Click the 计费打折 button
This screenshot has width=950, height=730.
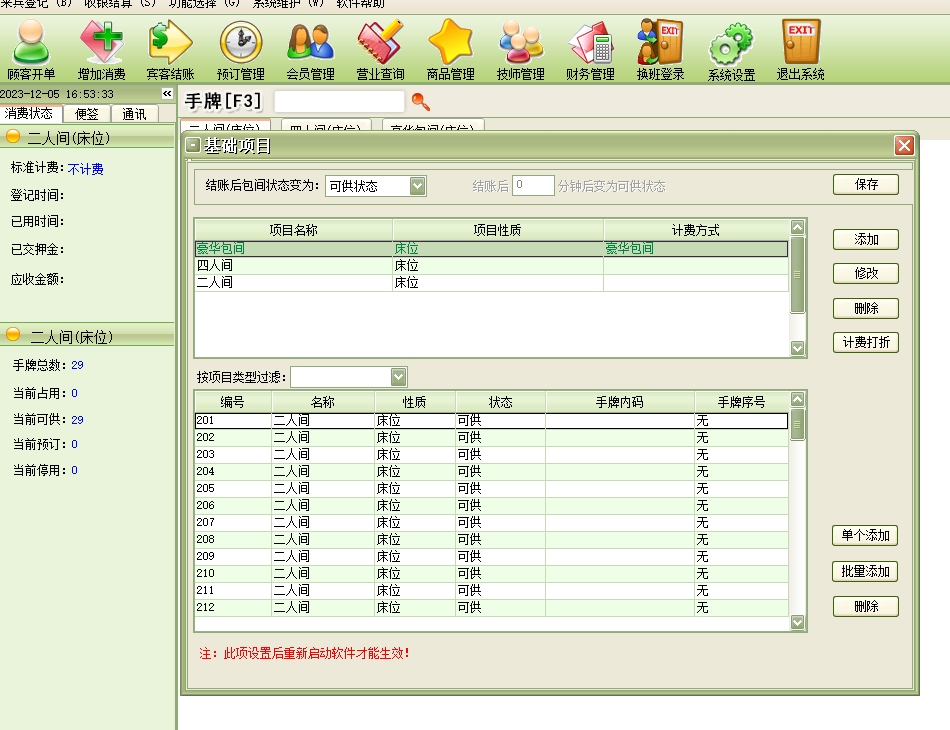[x=865, y=343]
